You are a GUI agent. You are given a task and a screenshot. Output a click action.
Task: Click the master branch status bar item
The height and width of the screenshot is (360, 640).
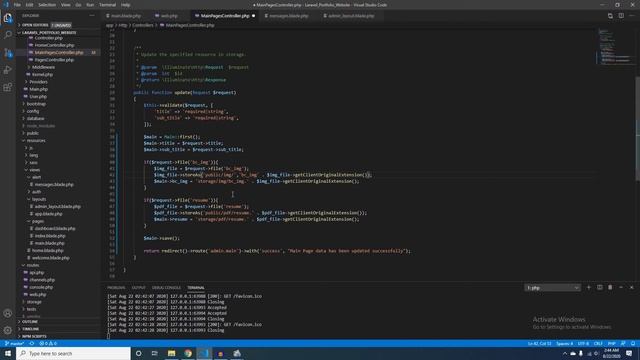pos(15,344)
